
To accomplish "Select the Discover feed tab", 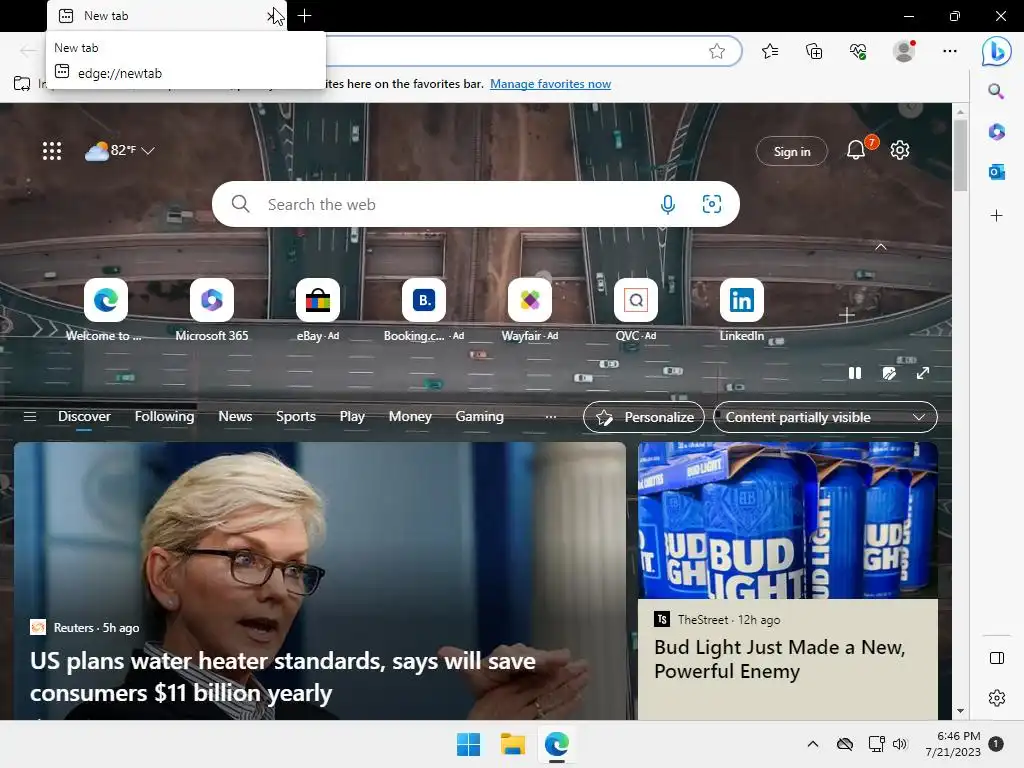I will pyautogui.click(x=84, y=417).
